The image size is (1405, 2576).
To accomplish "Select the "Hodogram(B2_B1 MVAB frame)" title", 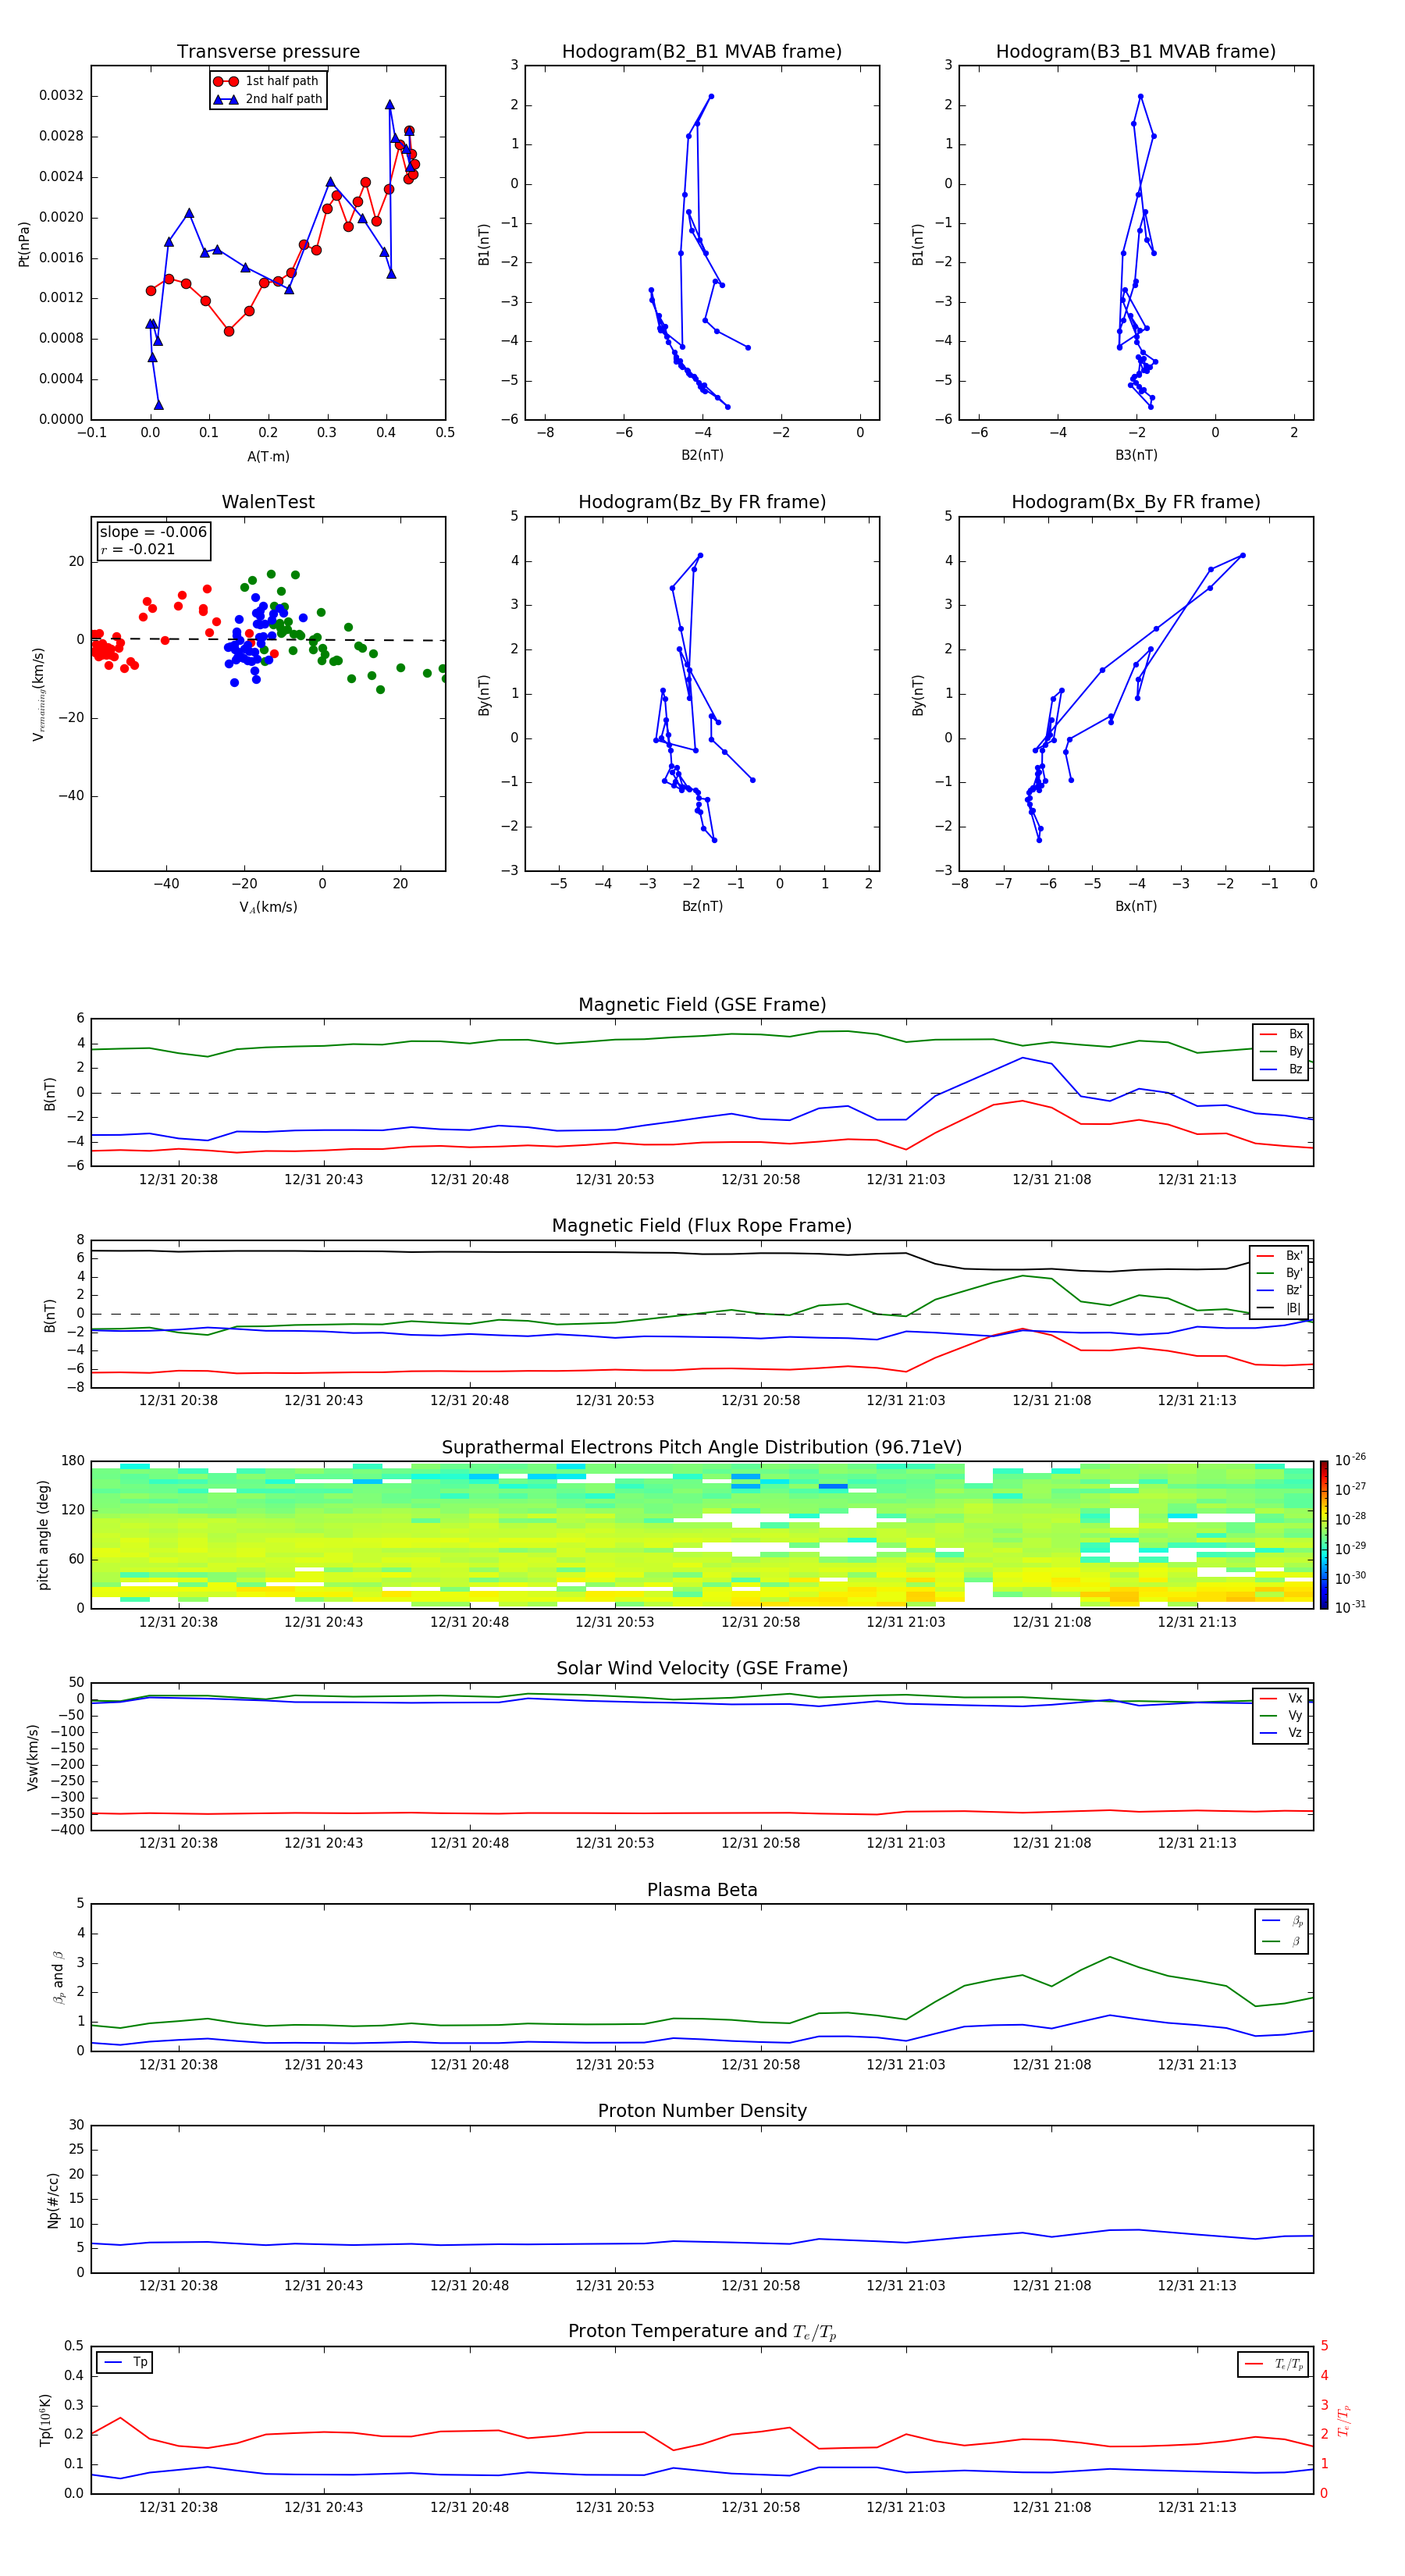I will [702, 51].
